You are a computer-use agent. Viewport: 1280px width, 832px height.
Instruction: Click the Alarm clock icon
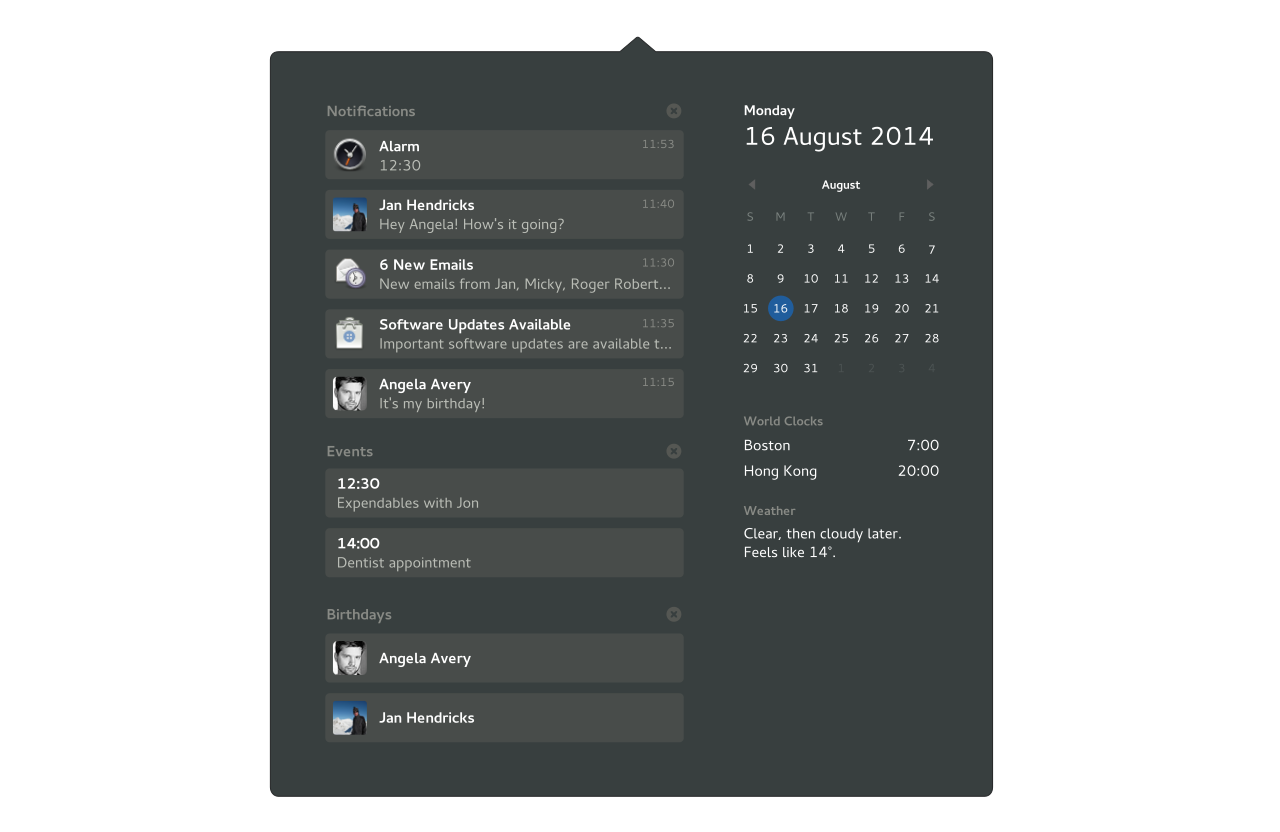(350, 155)
